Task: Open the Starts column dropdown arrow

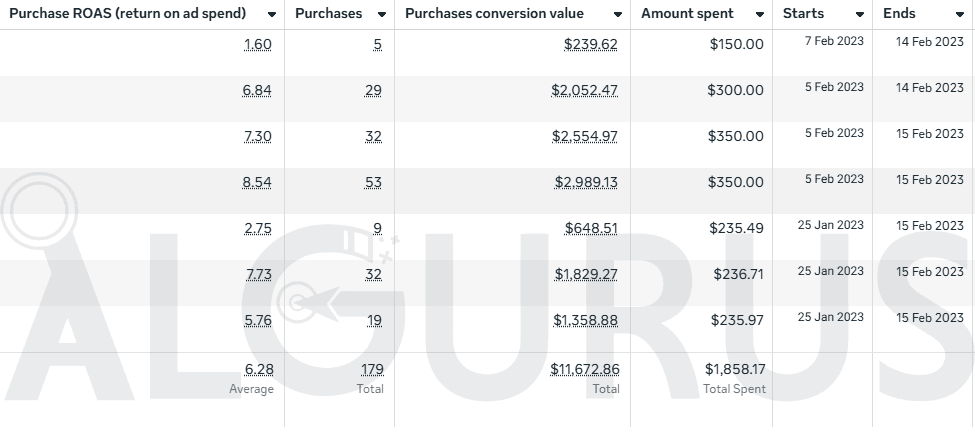Action: pyautogui.click(x=860, y=15)
